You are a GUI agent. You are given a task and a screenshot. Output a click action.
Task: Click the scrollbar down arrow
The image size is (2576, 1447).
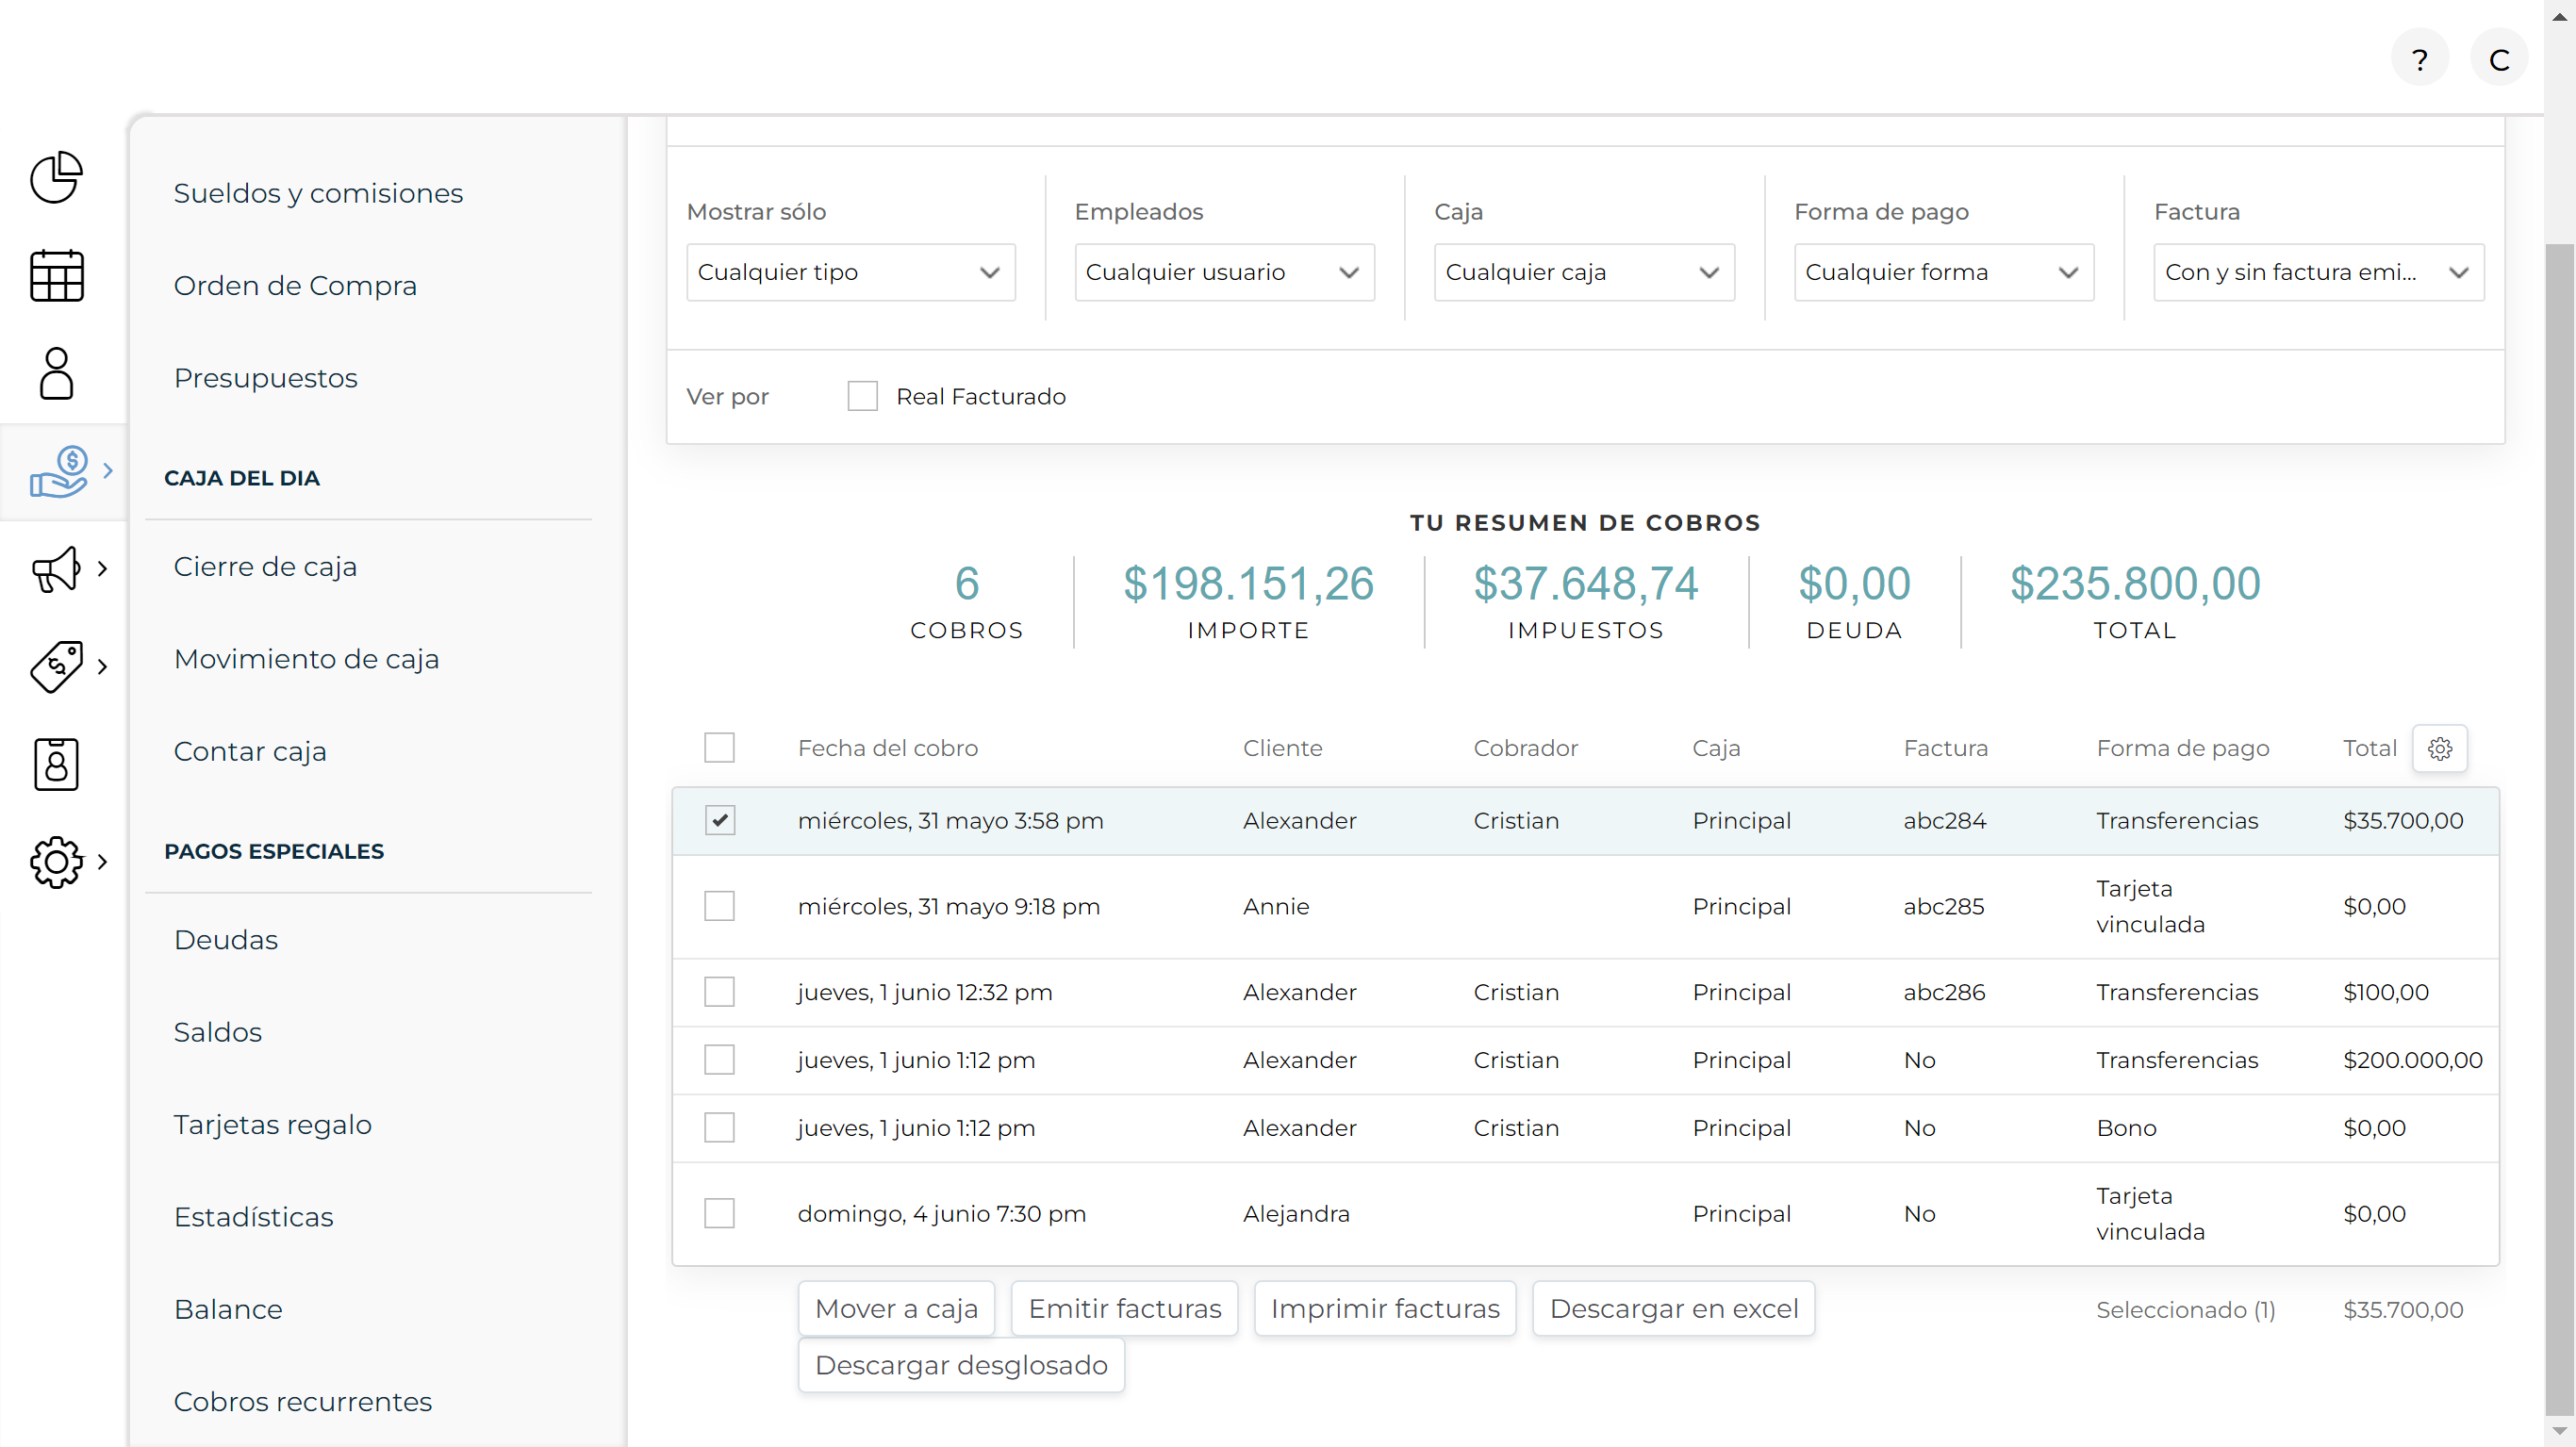tap(2560, 1433)
